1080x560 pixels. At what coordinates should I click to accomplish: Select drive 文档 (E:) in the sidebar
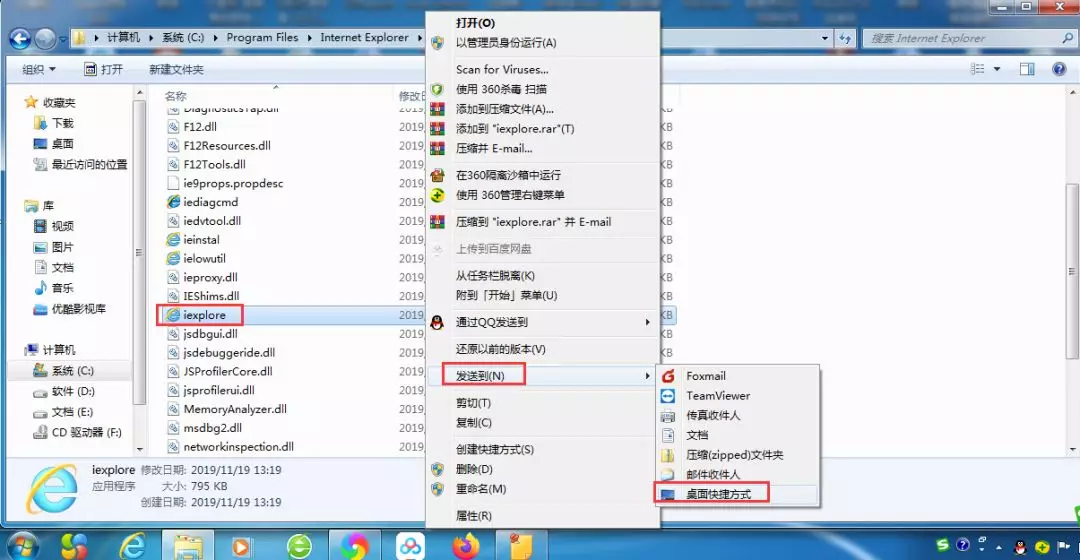pos(72,412)
